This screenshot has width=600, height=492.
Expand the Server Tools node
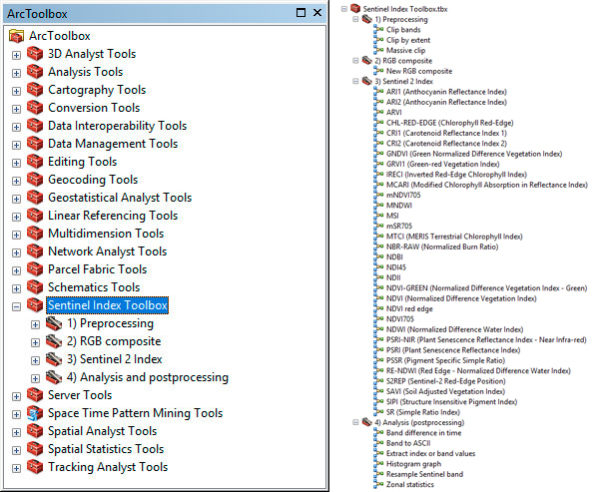click(16, 397)
